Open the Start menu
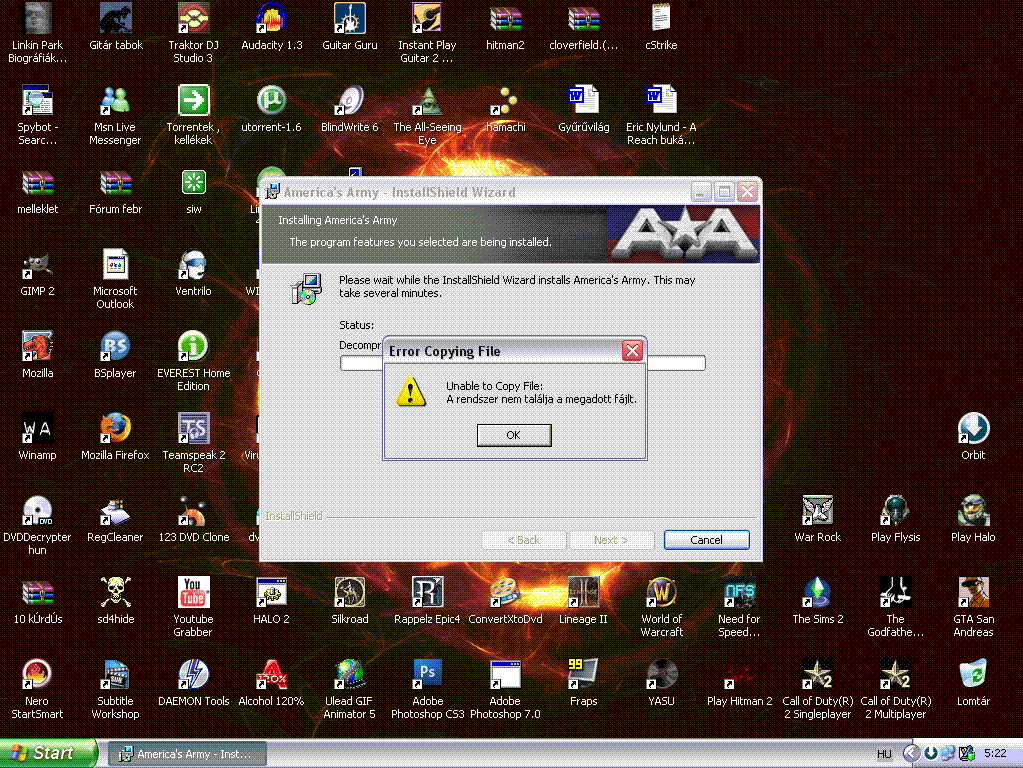 (48, 753)
